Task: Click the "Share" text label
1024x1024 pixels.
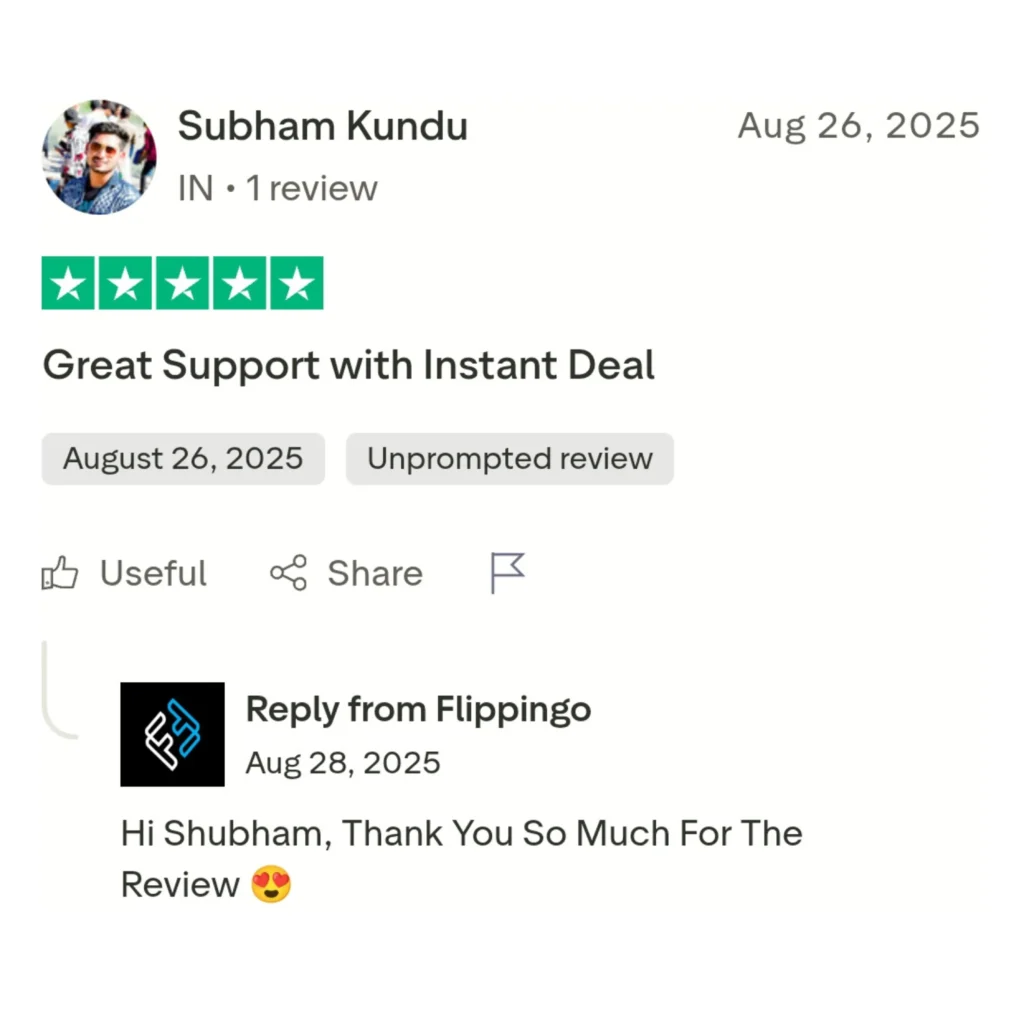Action: pyautogui.click(x=375, y=574)
